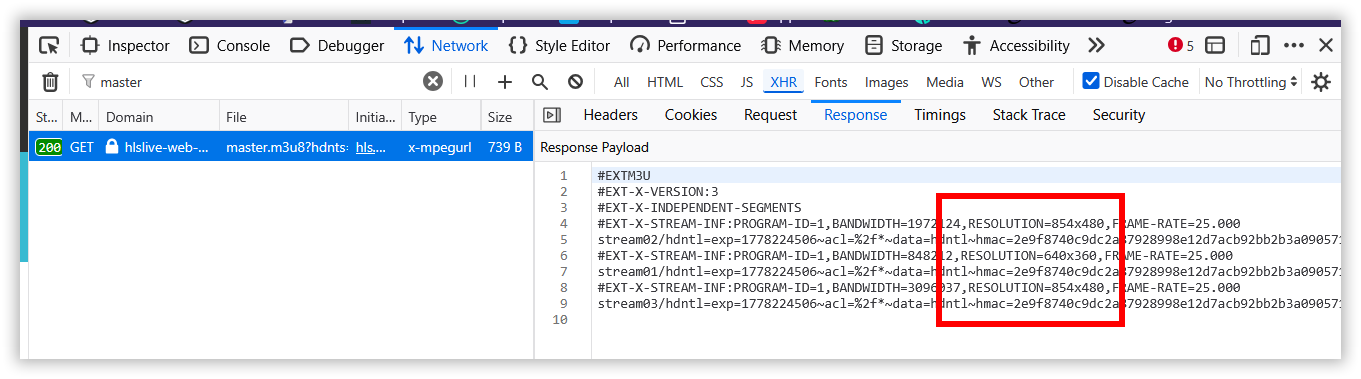The height and width of the screenshot is (379, 1361).
Task: Open network settings gear icon
Action: (1321, 82)
